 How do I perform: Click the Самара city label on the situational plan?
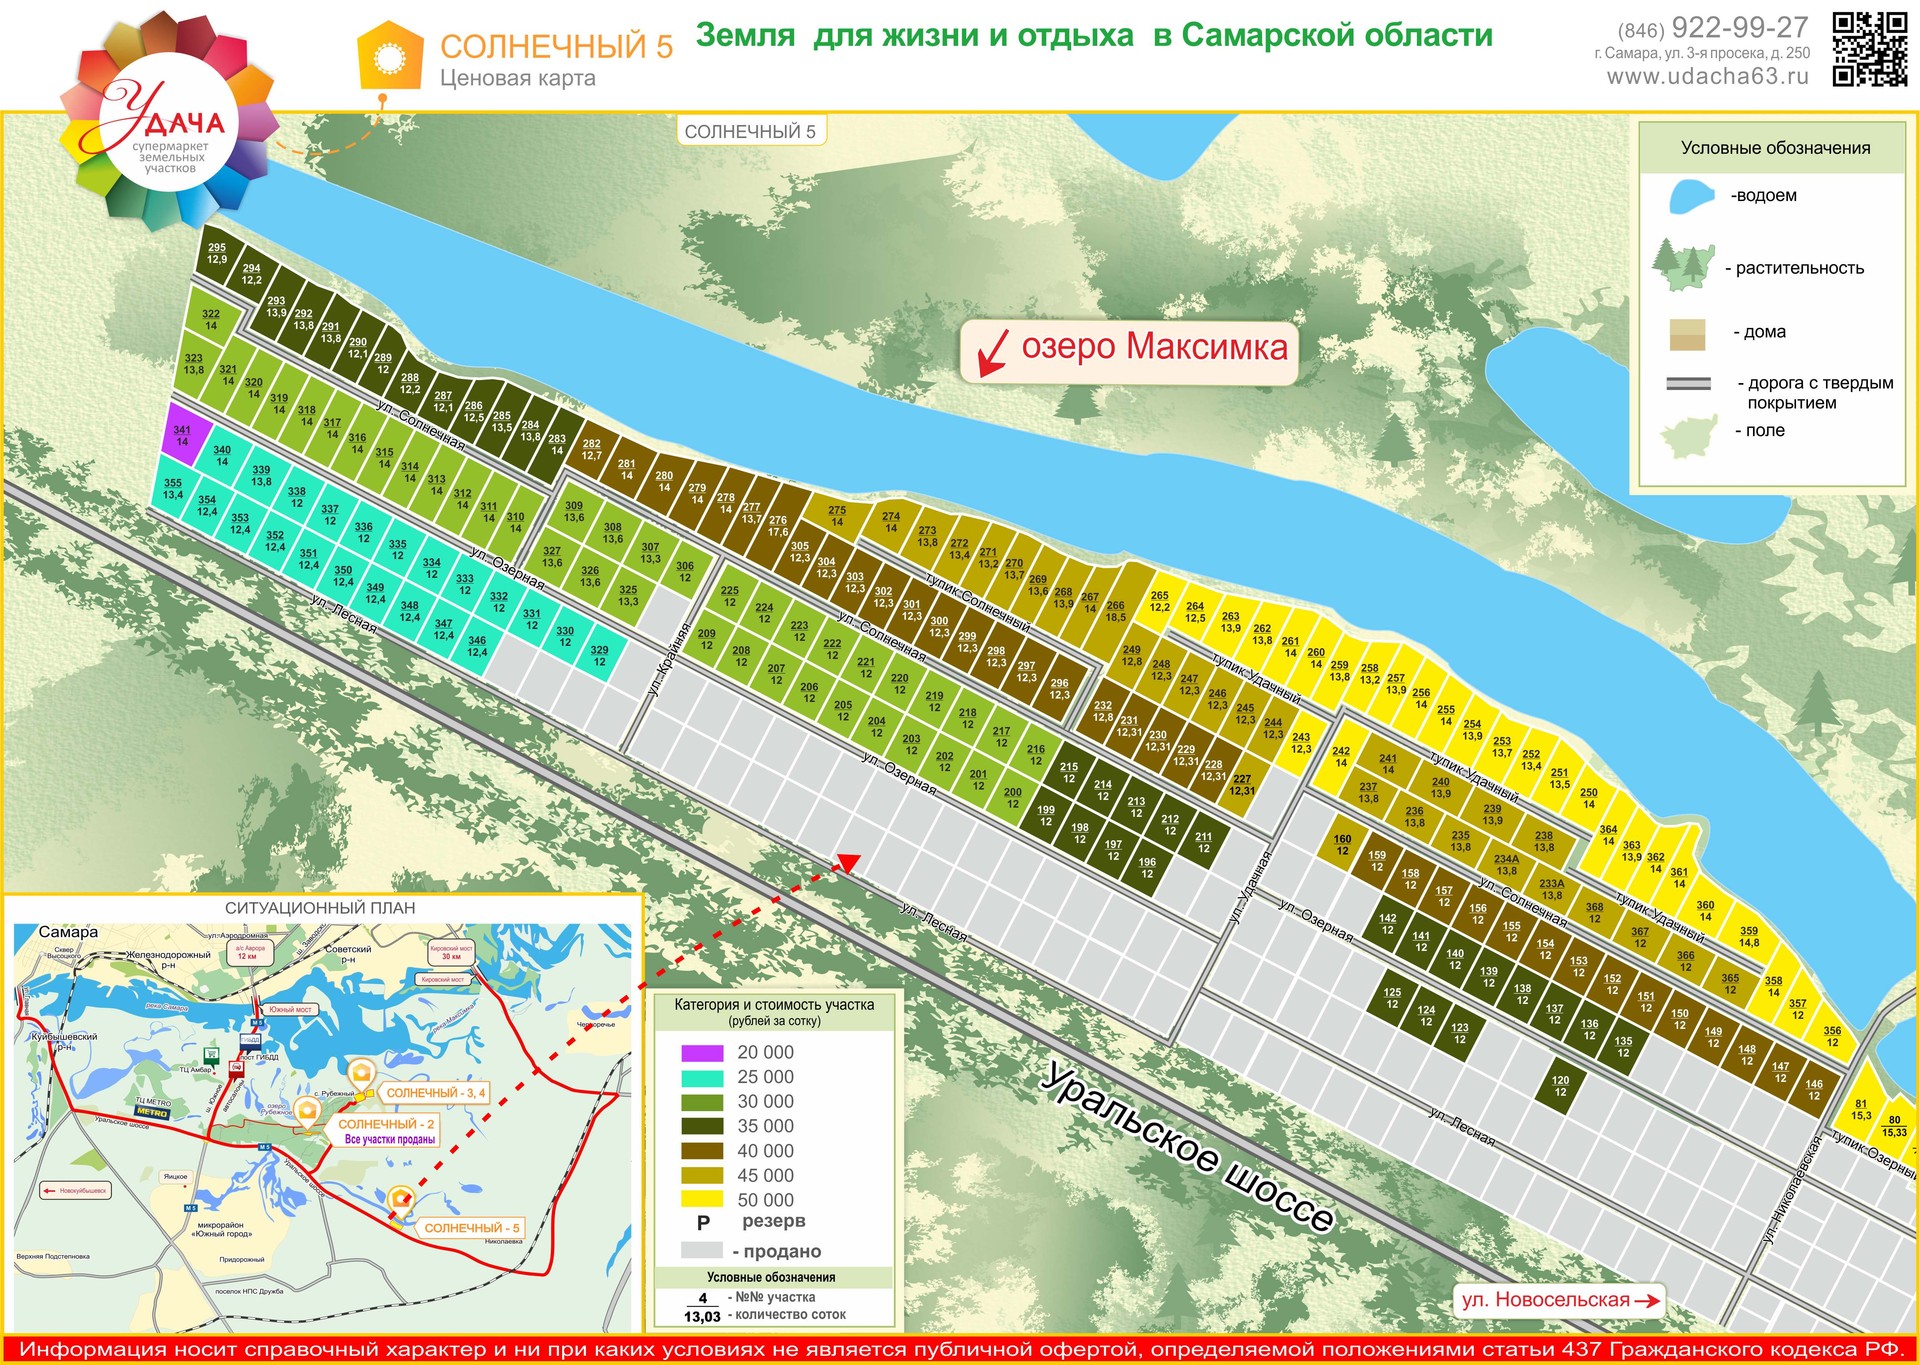68,932
